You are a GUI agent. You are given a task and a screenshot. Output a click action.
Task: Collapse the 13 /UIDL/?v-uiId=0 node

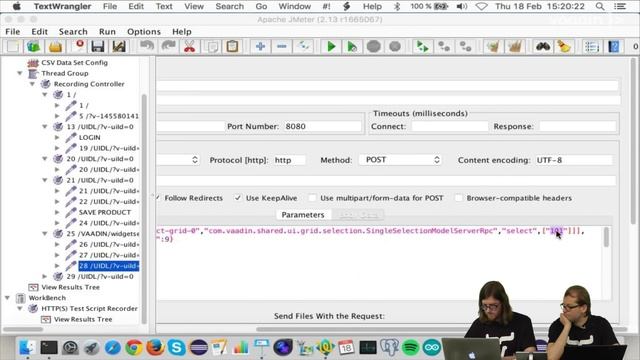[x=45, y=127]
